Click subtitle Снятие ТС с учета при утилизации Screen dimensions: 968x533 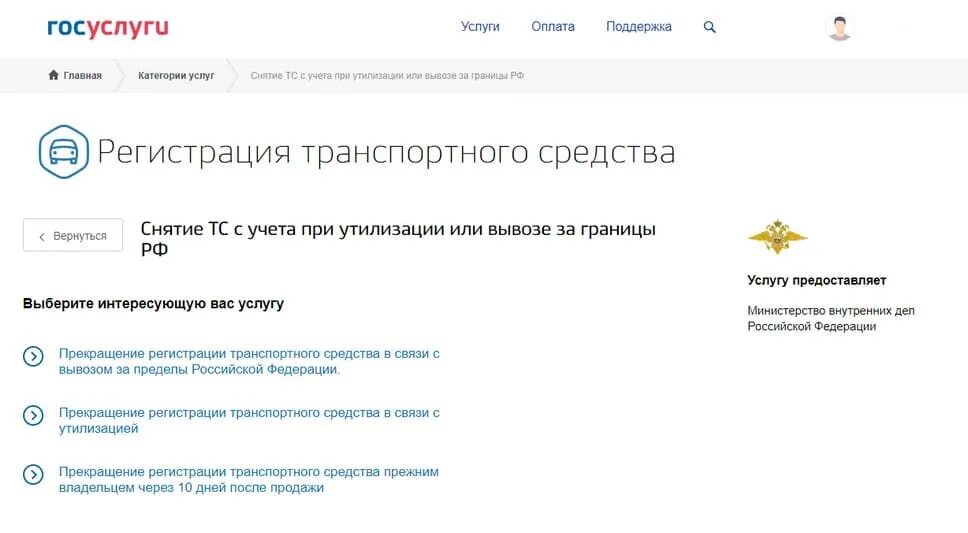pyautogui.click(x=398, y=238)
